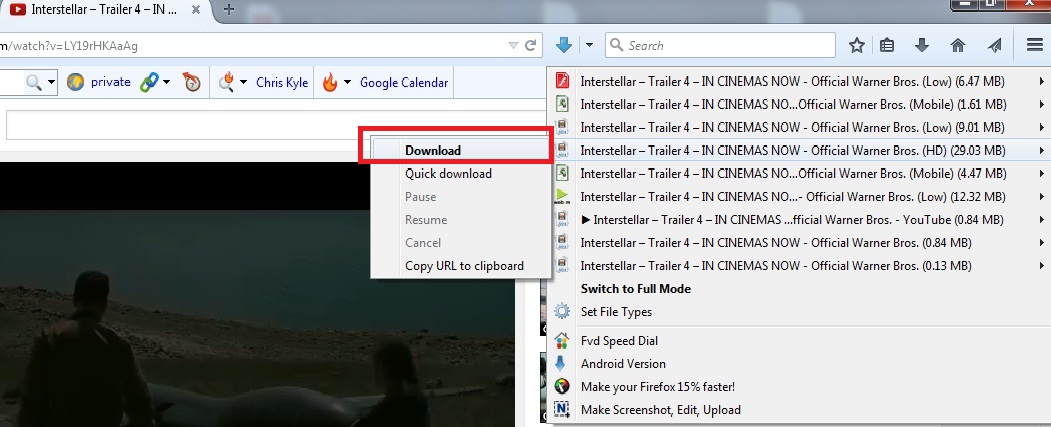Click the paper plane send icon
This screenshot has height=427, width=1051.
995,46
